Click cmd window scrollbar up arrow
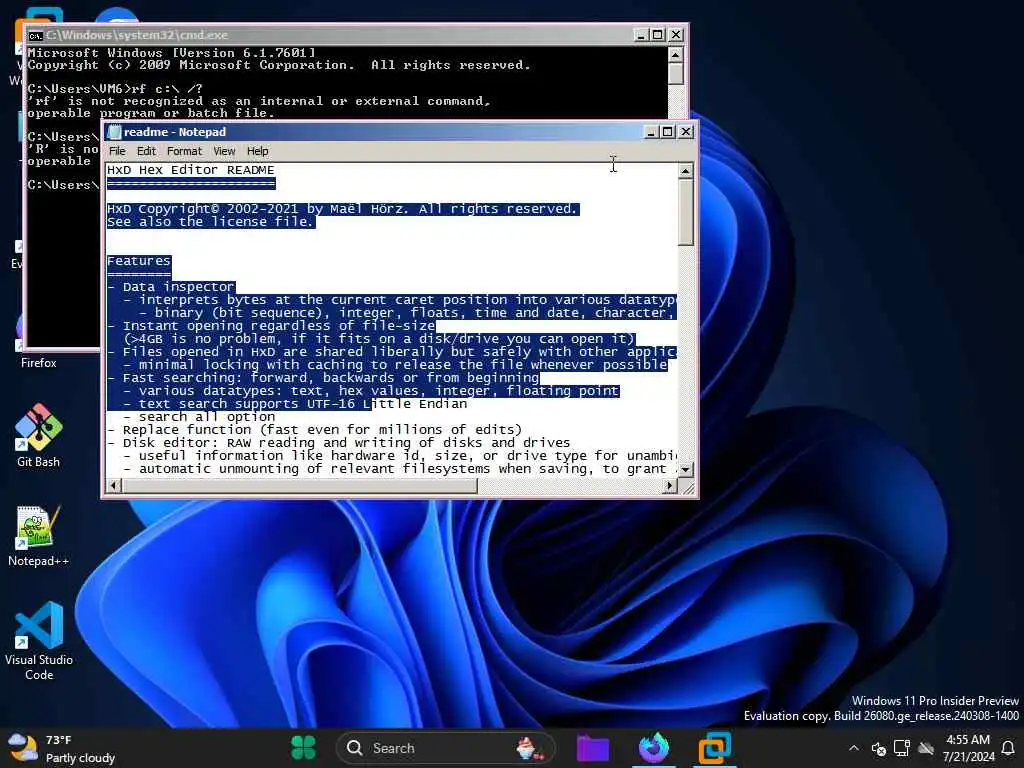This screenshot has height=768, width=1024. pos(676,54)
